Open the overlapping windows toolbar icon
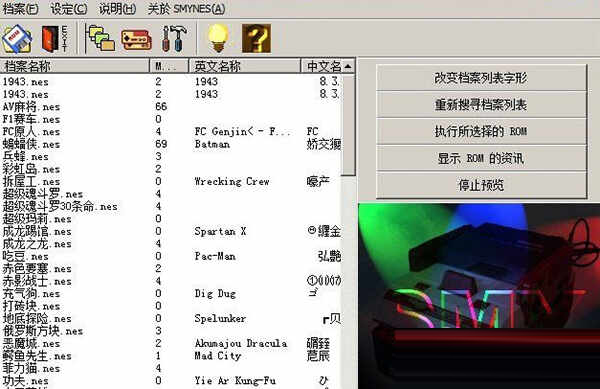 100,38
